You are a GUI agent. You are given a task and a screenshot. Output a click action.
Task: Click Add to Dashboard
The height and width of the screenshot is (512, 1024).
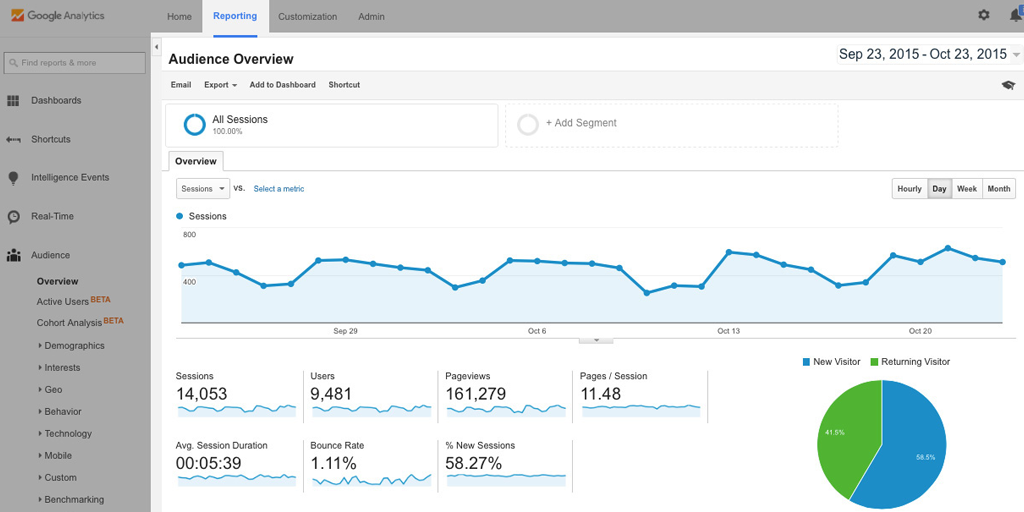282,85
